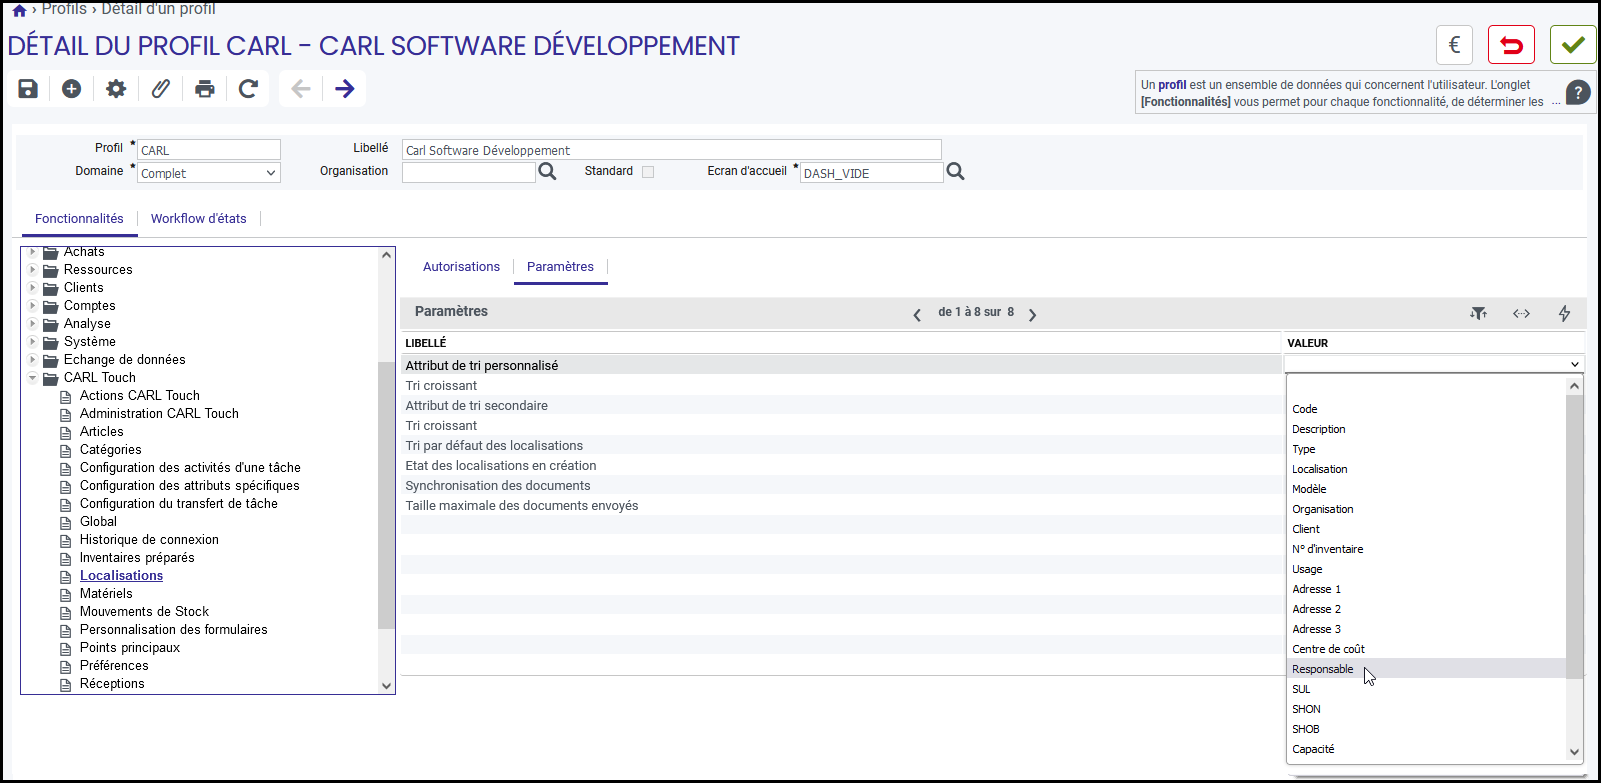Open the Localisations tree link
1601x783 pixels.
(x=121, y=576)
